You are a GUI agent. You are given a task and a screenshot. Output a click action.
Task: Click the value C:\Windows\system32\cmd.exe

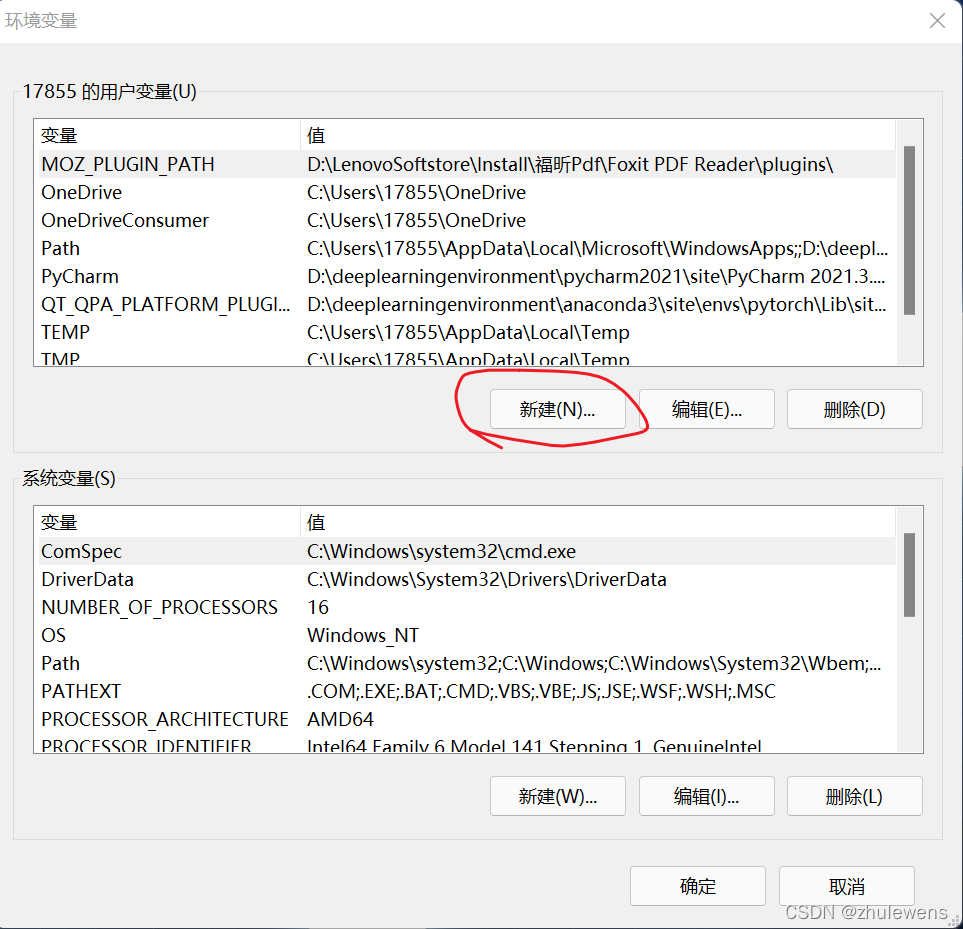[x=441, y=551]
